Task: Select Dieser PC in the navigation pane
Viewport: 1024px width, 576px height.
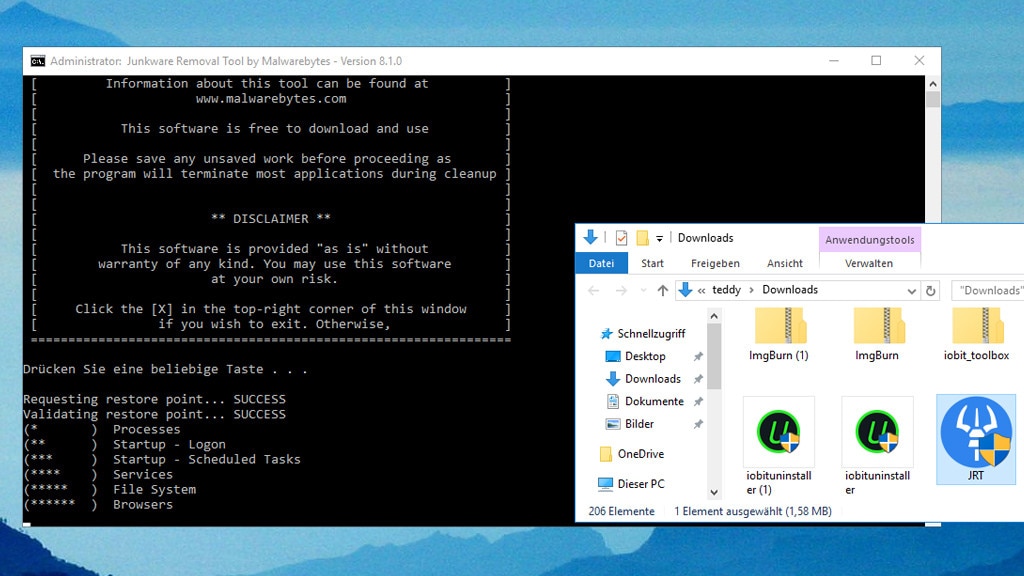Action: tap(632, 484)
